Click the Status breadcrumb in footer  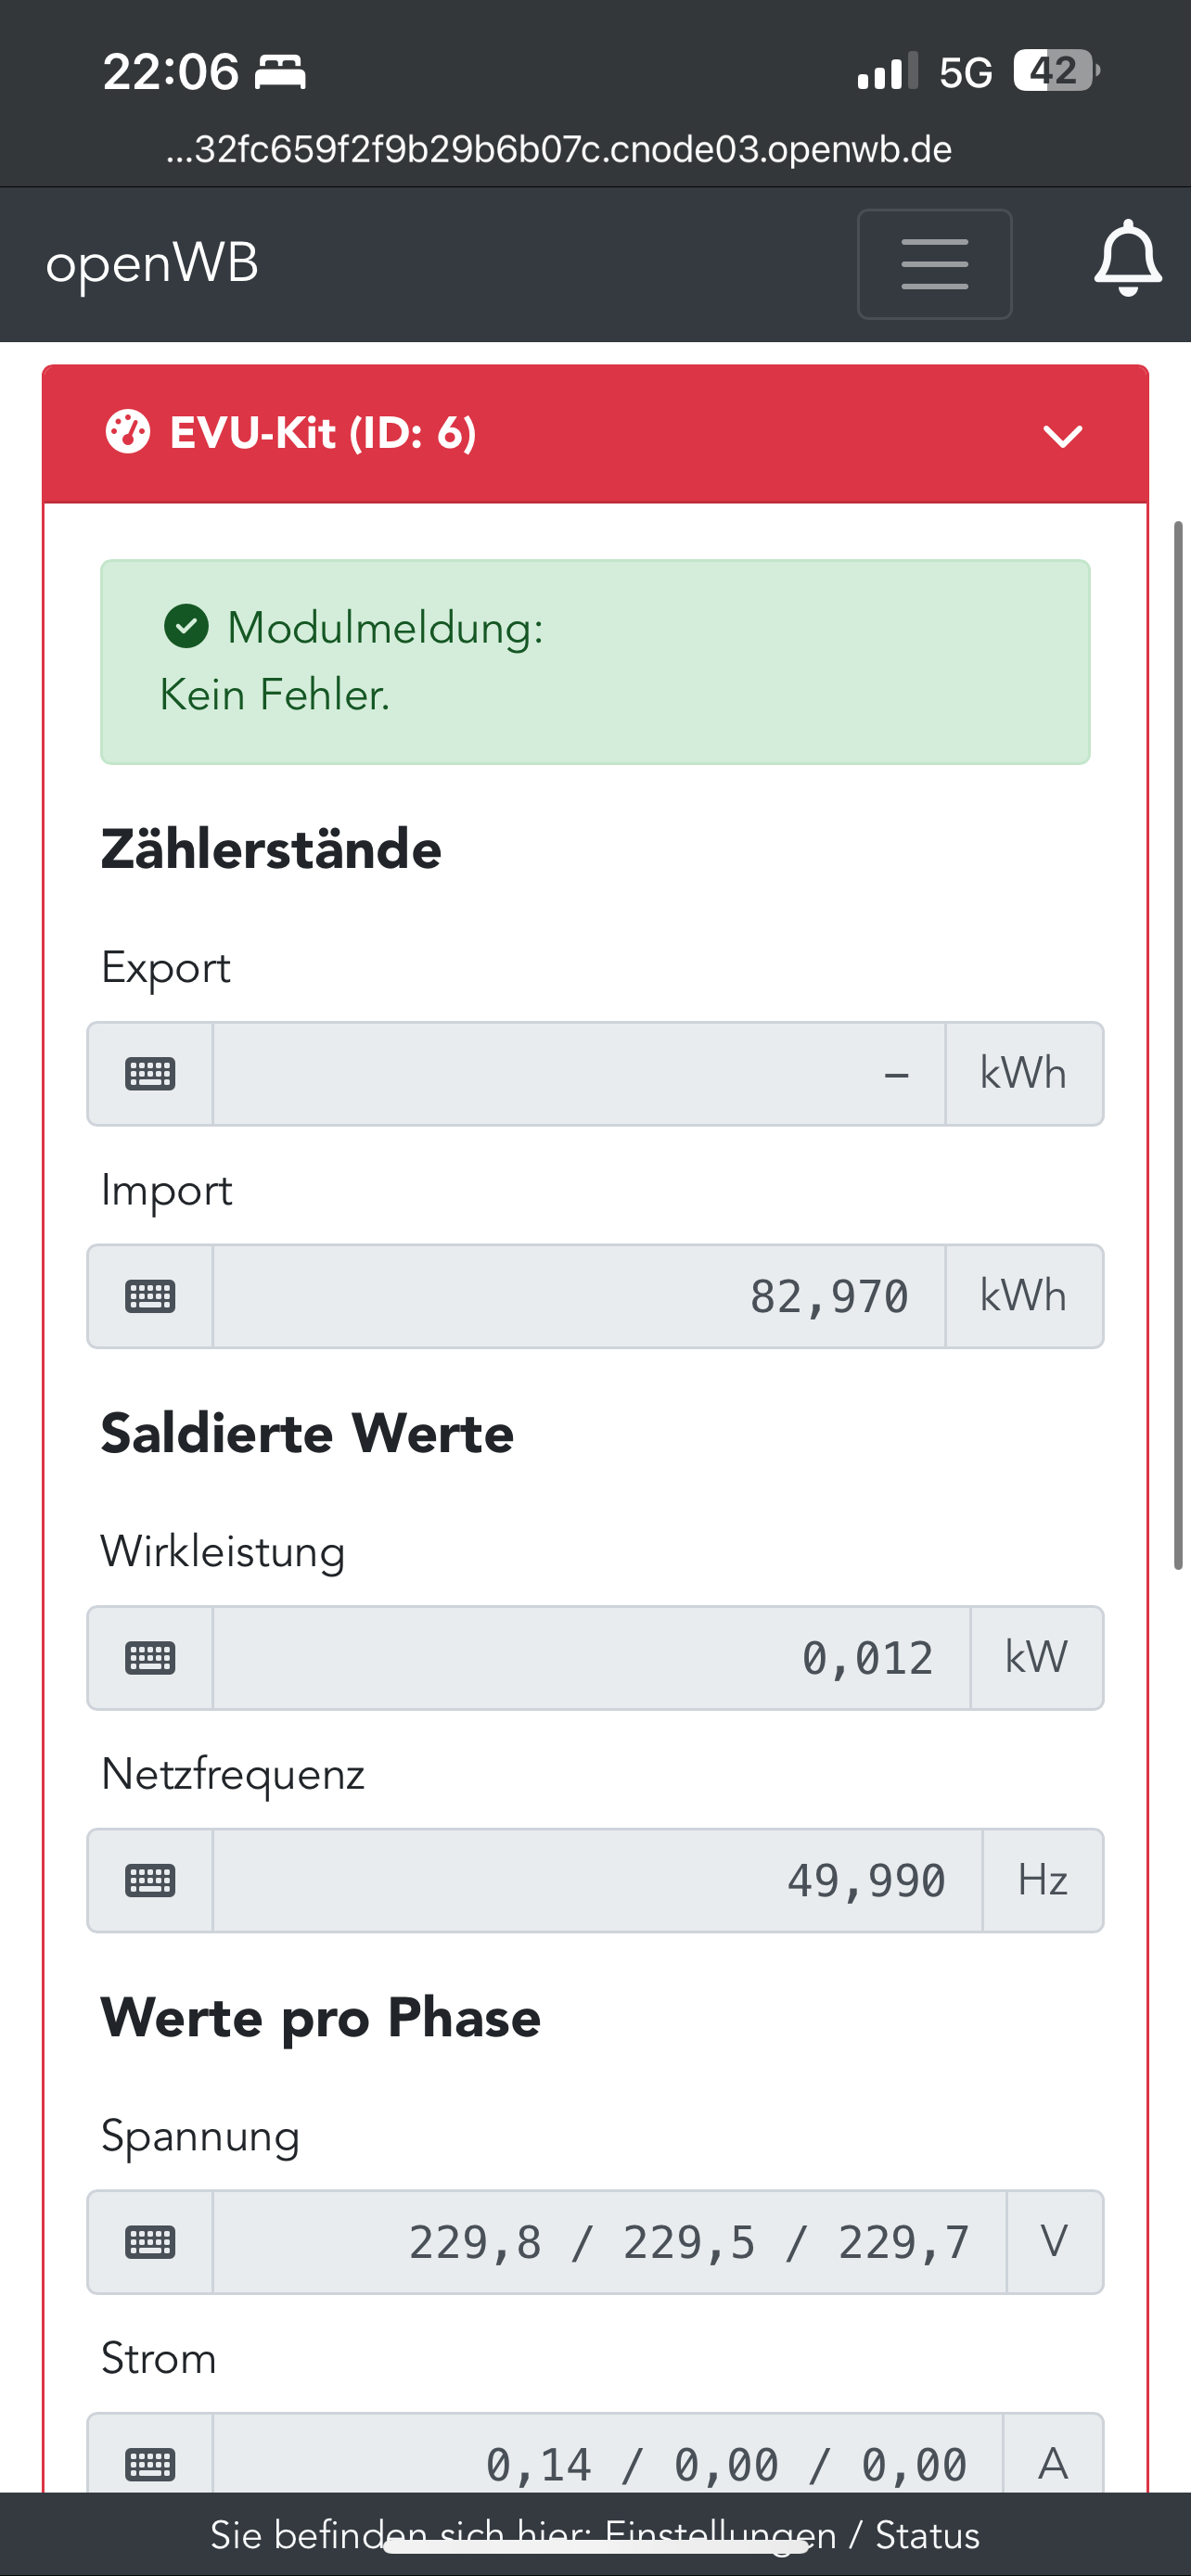pyautogui.click(x=927, y=2535)
